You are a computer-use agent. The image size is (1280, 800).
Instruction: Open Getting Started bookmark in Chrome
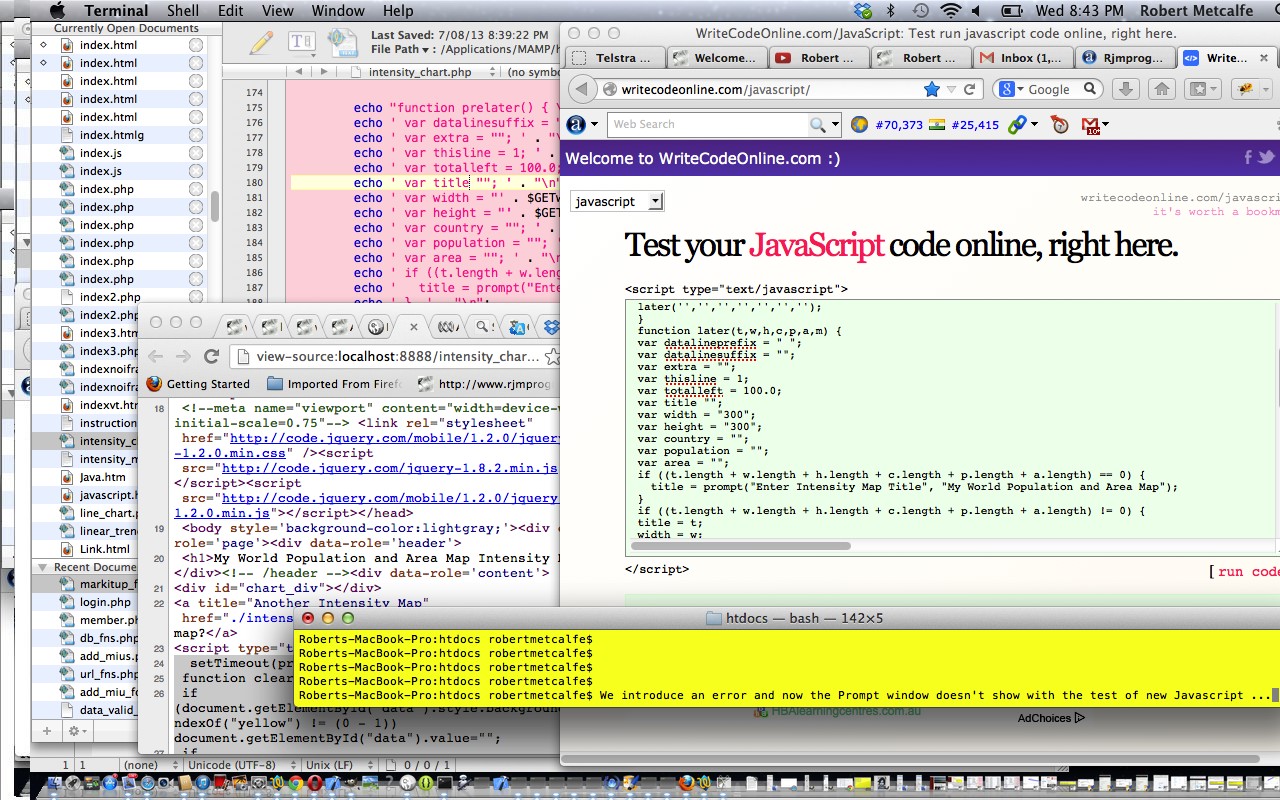198,384
